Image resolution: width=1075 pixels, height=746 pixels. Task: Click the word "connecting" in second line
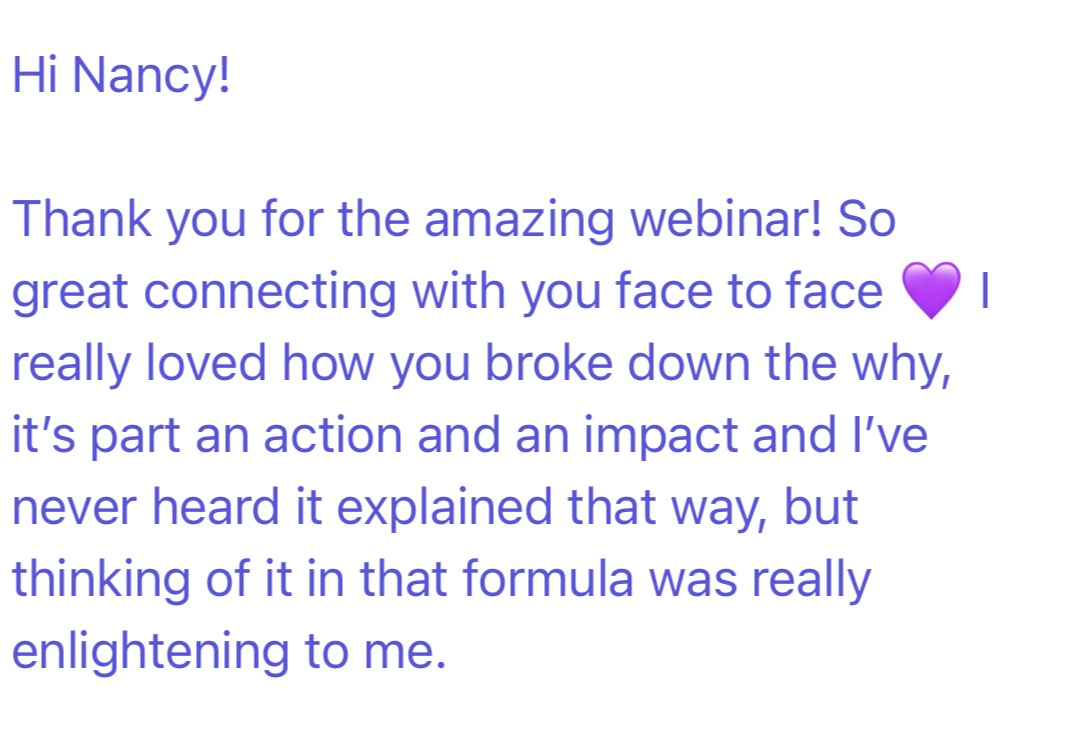pyautogui.click(x=270, y=292)
